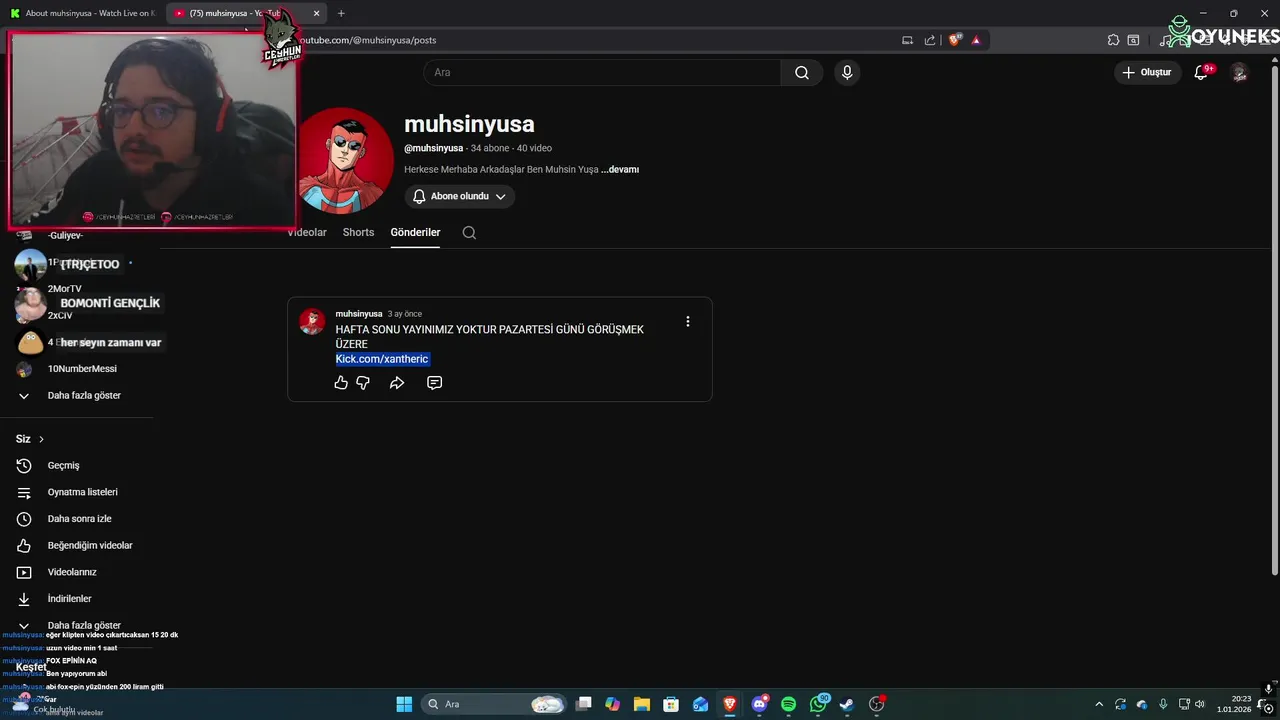This screenshot has height=720, width=1280.
Task: Click the YouTube Ara search field
Action: (x=602, y=72)
